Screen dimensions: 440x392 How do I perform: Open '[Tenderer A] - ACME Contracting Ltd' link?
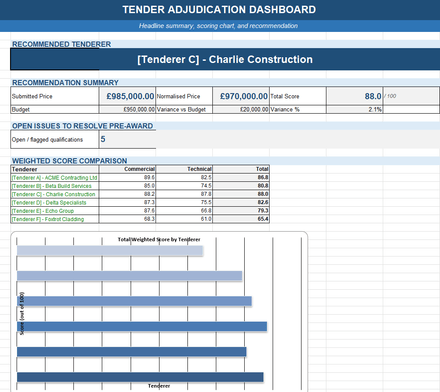[x=54, y=178]
